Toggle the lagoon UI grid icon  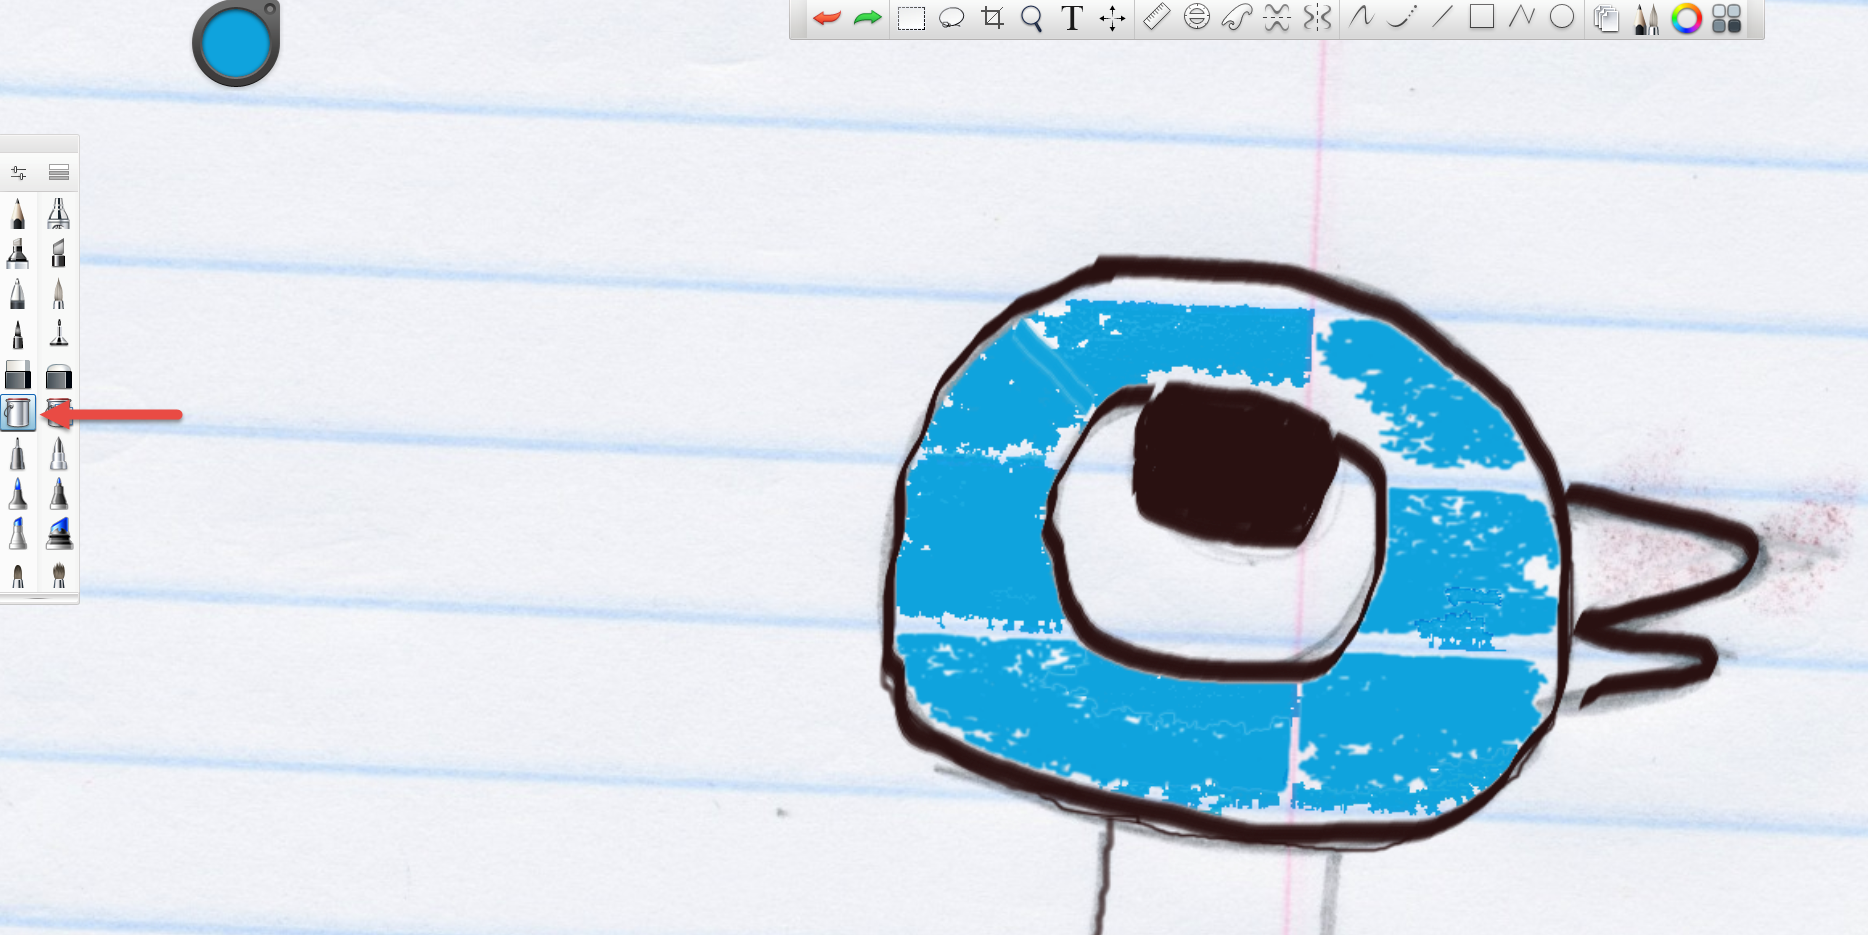coord(1727,18)
